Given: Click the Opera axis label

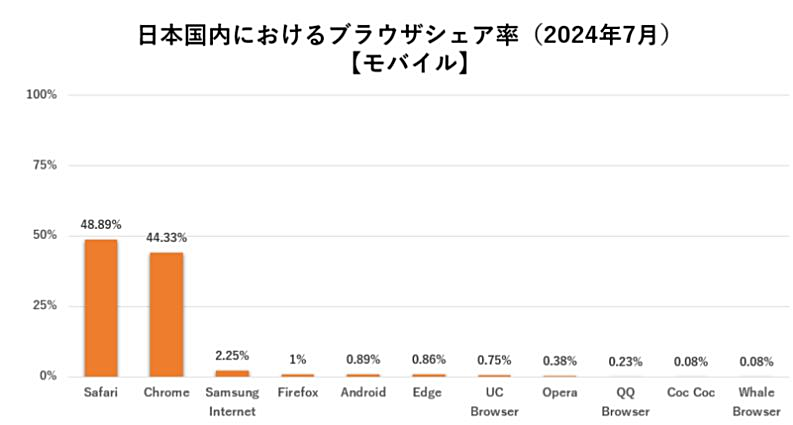Looking at the screenshot, I should (x=559, y=392).
